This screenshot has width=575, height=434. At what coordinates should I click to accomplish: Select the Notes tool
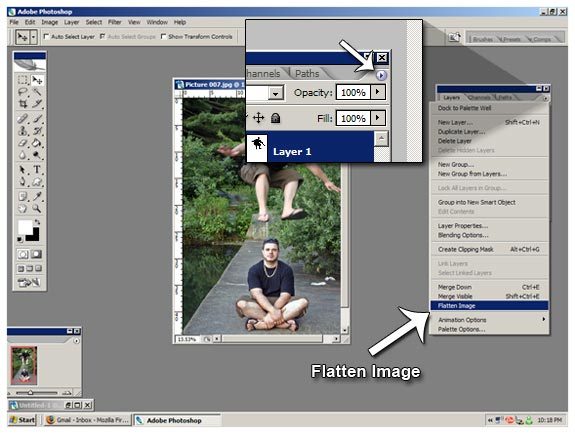(23, 196)
